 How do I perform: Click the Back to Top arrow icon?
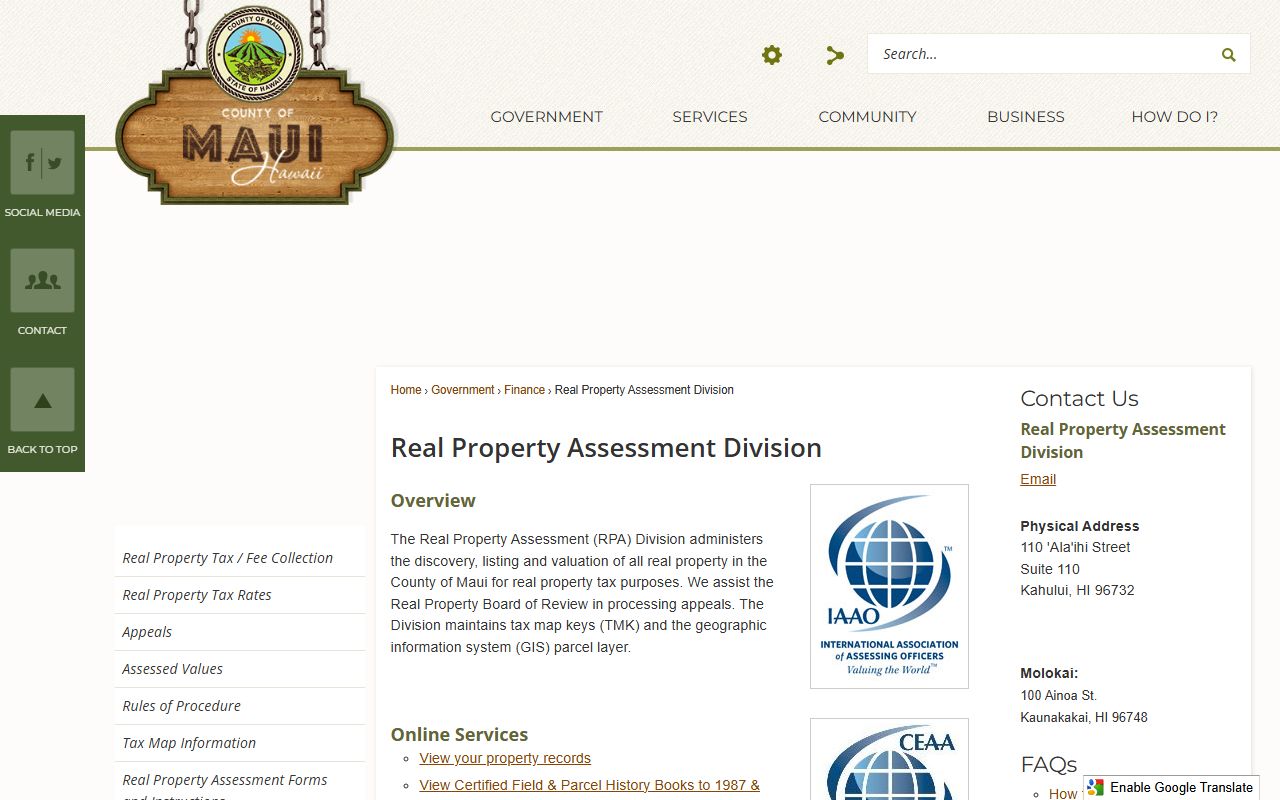(42, 399)
